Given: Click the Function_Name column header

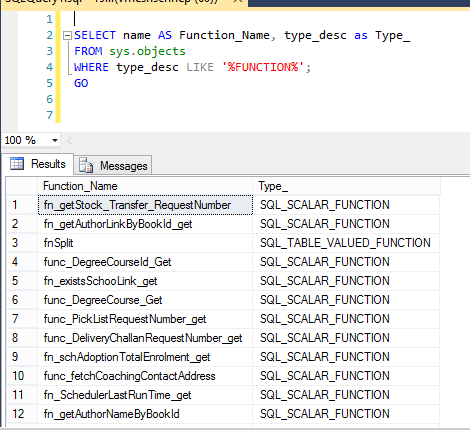Looking at the screenshot, I should 145,186.
